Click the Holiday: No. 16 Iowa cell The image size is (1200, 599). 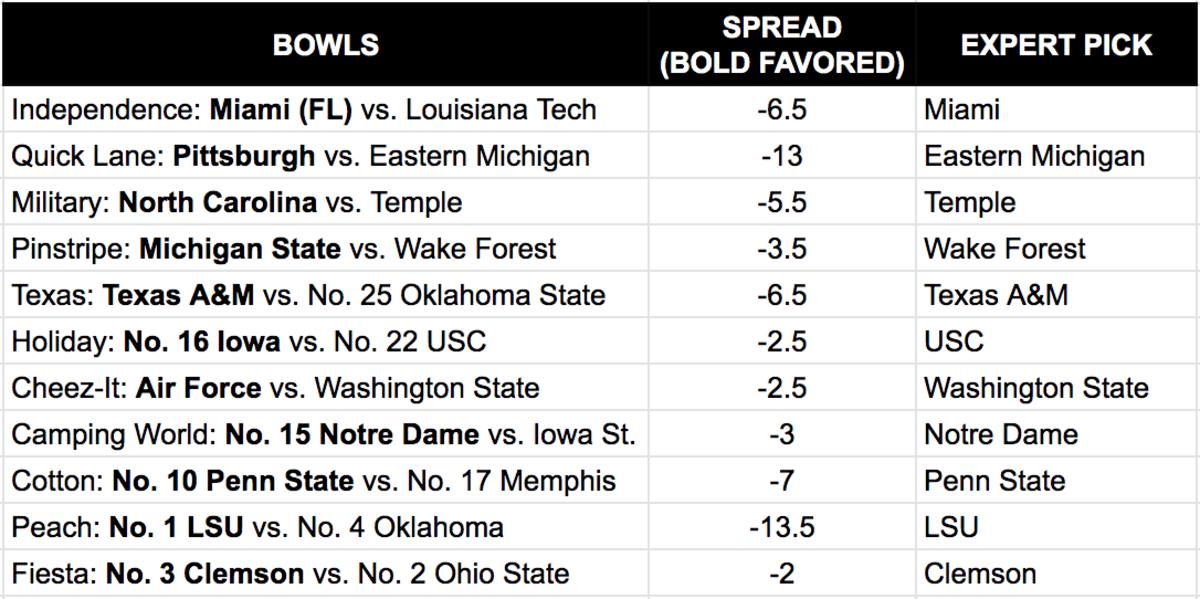click(248, 342)
